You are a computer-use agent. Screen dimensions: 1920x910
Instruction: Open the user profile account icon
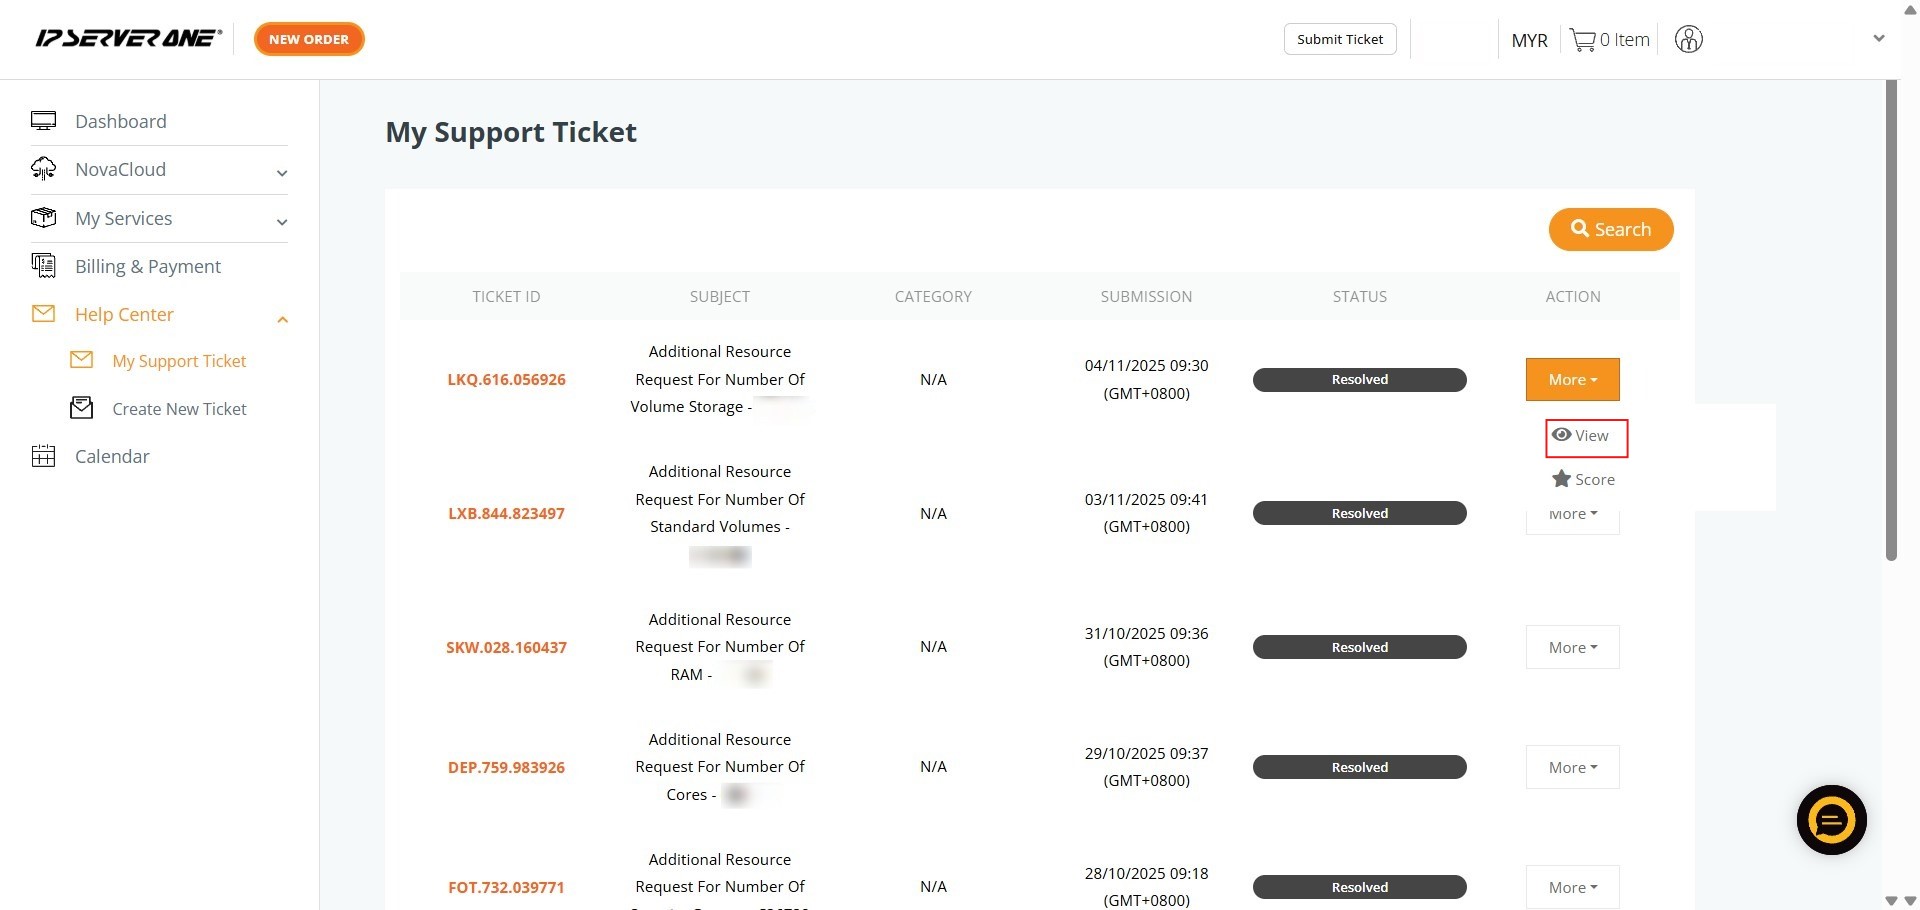1688,40
